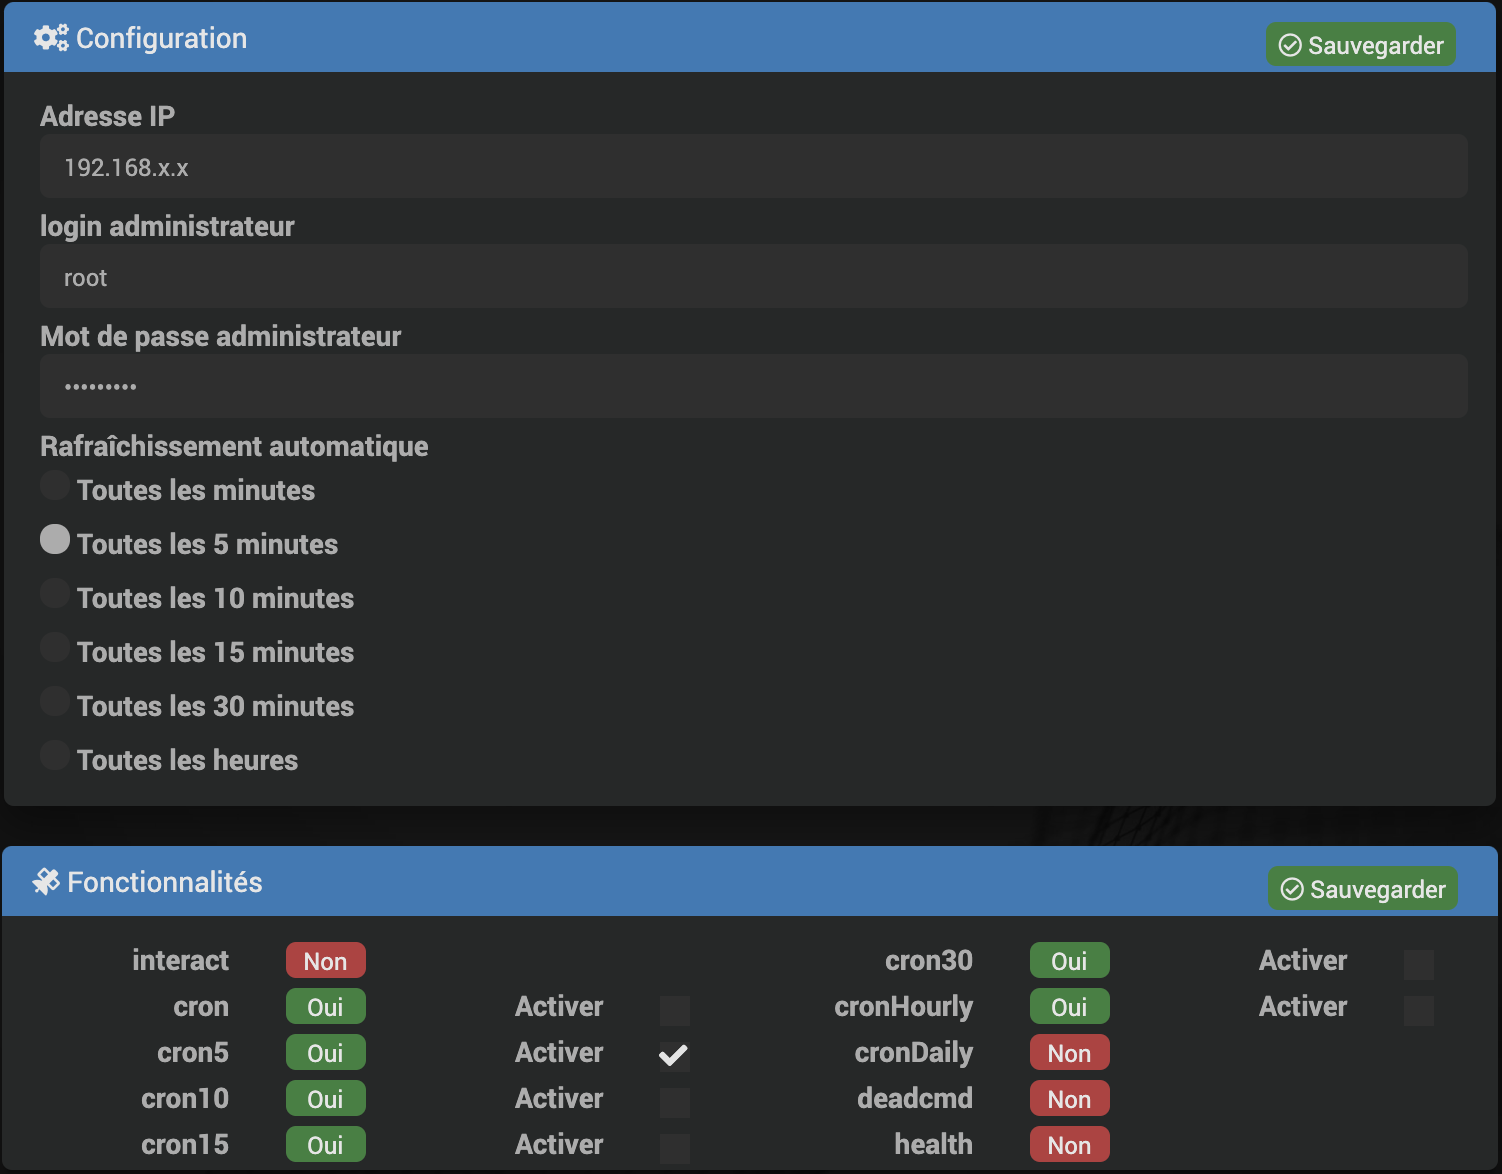The height and width of the screenshot is (1174, 1502).
Task: Tick the cron15 Activer checkbox
Action: pos(674,1148)
